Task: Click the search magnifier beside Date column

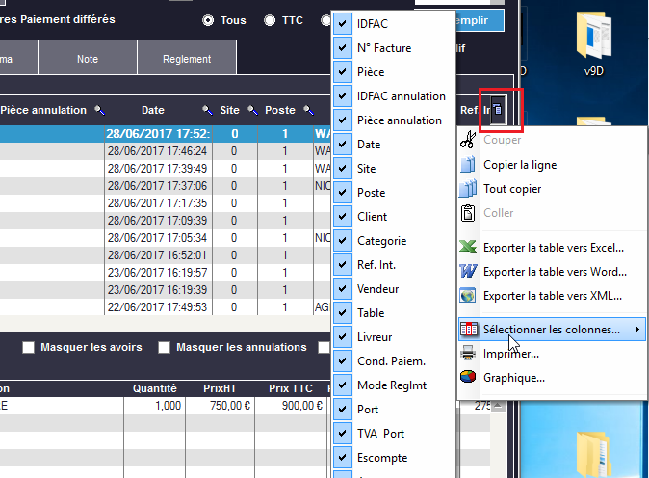Action: coord(207,110)
